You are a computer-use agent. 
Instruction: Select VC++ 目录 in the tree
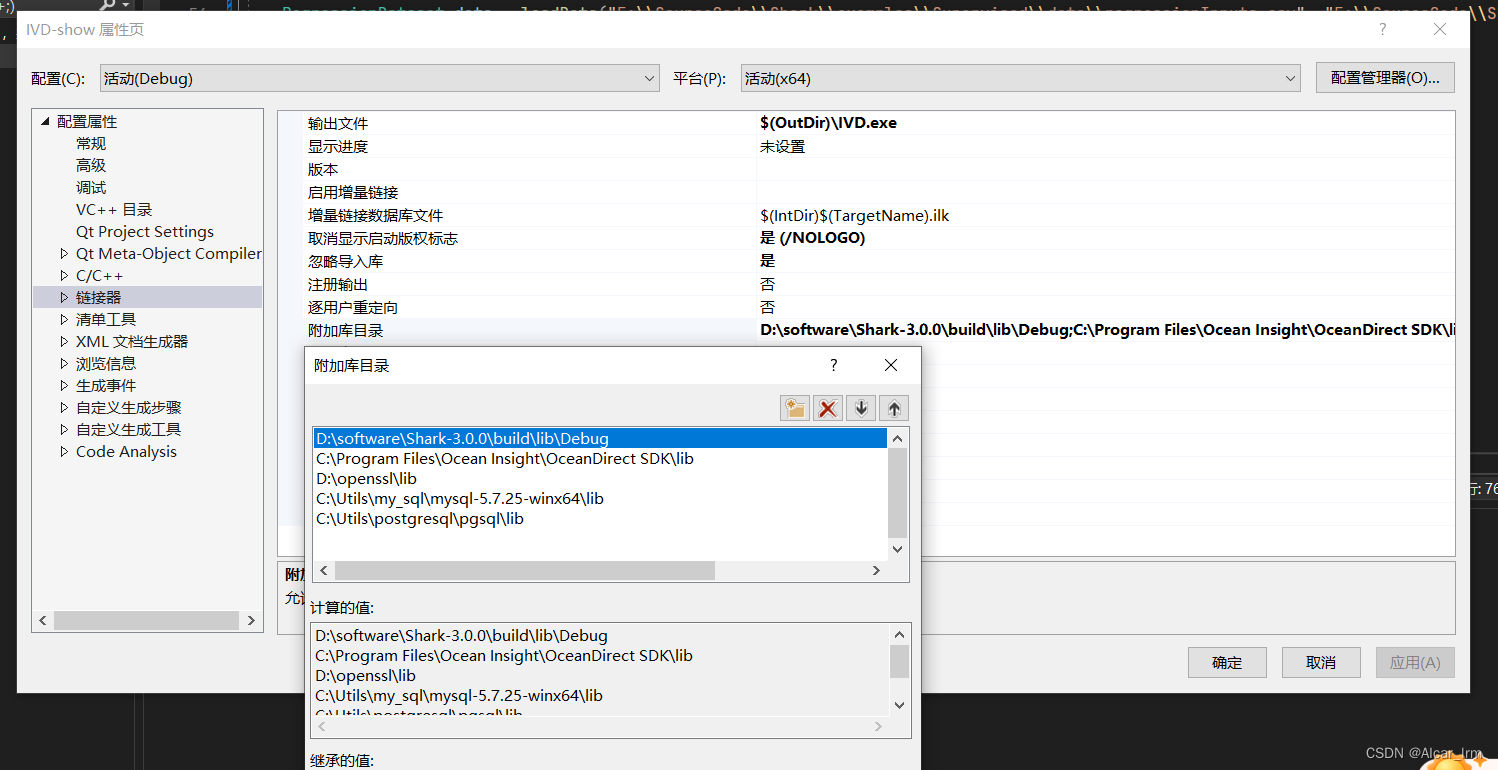(x=114, y=209)
